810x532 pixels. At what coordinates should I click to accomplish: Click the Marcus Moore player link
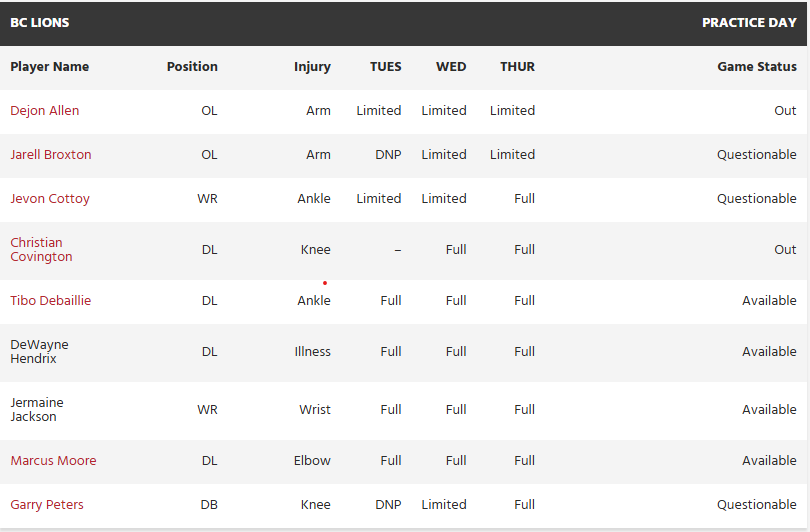click(x=53, y=461)
